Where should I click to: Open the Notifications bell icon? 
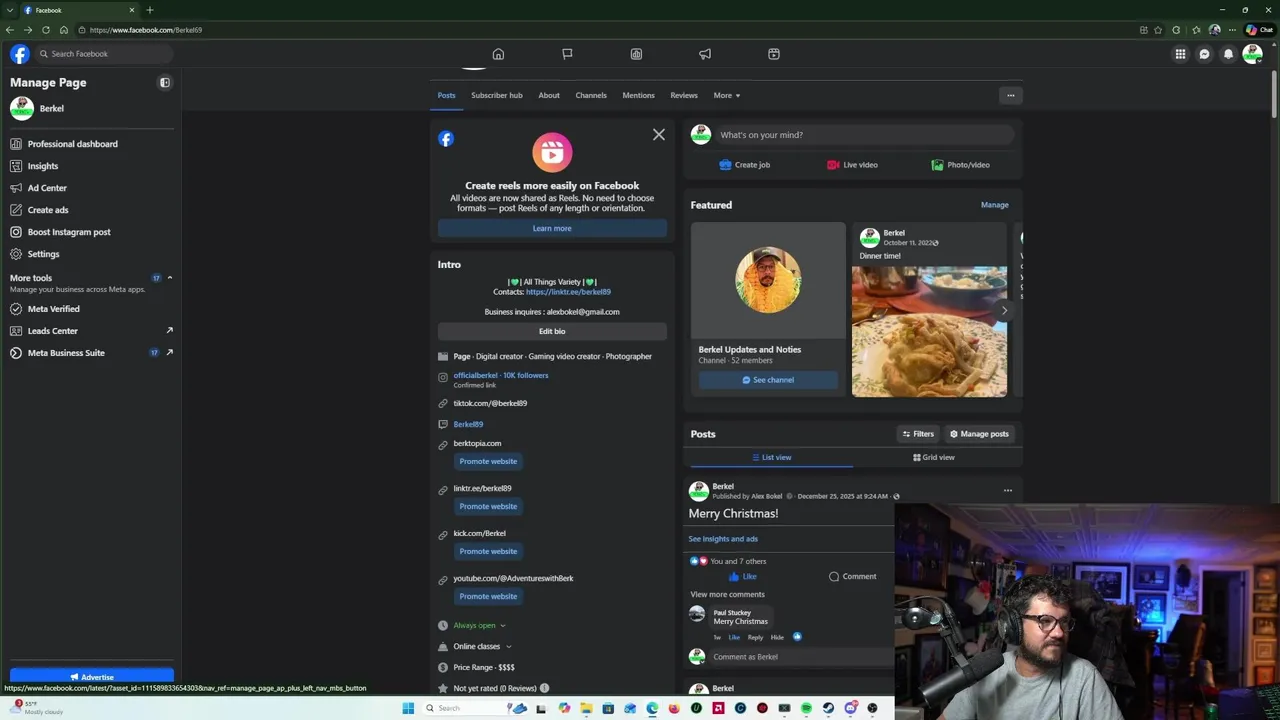(x=1228, y=54)
